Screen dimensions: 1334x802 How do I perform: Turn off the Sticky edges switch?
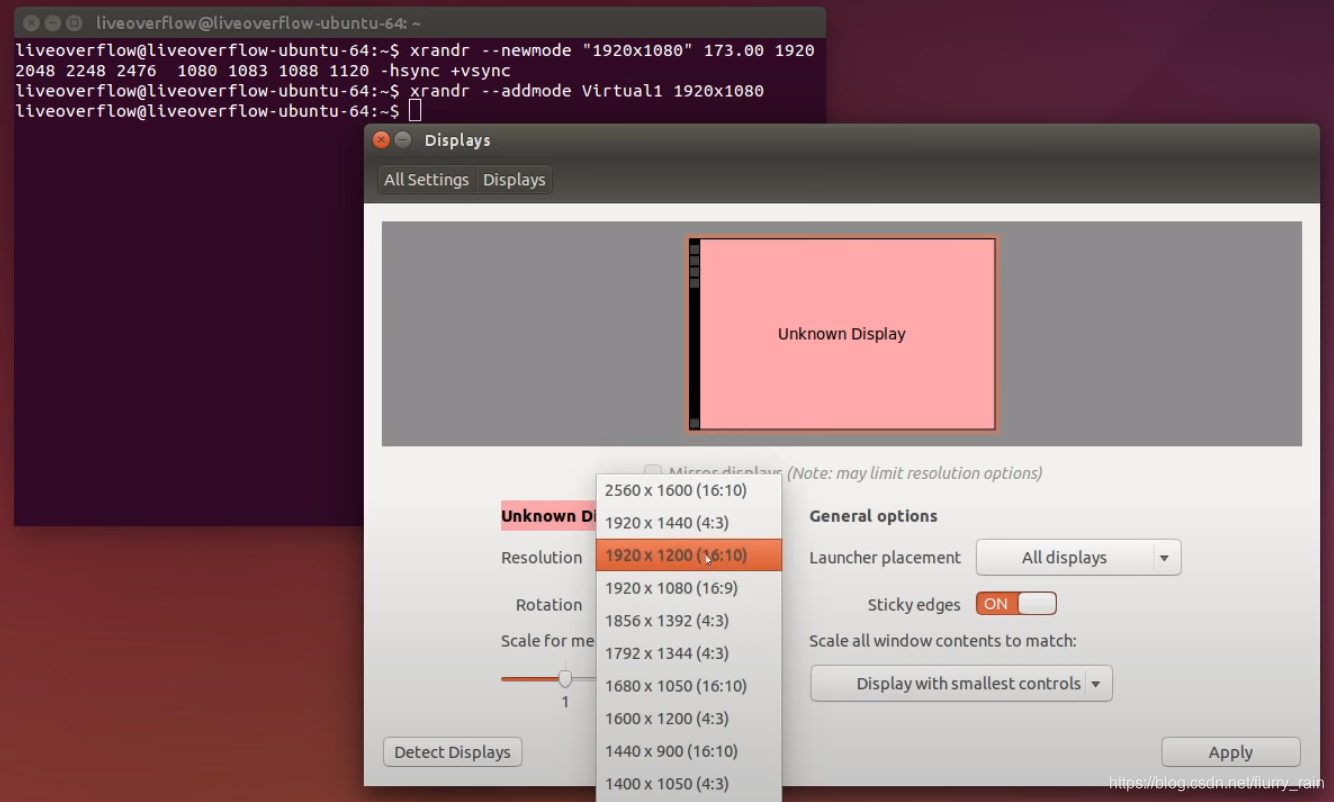(x=1016, y=604)
